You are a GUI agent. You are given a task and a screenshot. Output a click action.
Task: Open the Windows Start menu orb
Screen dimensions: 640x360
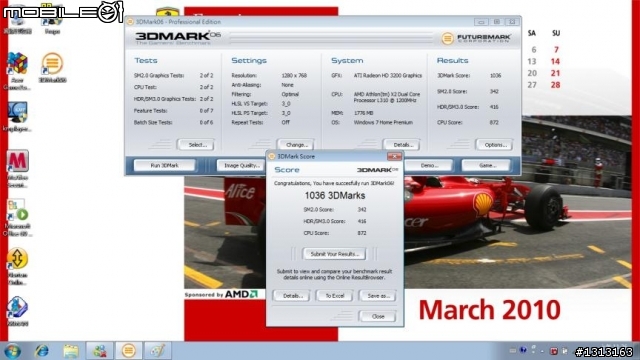click(12, 351)
